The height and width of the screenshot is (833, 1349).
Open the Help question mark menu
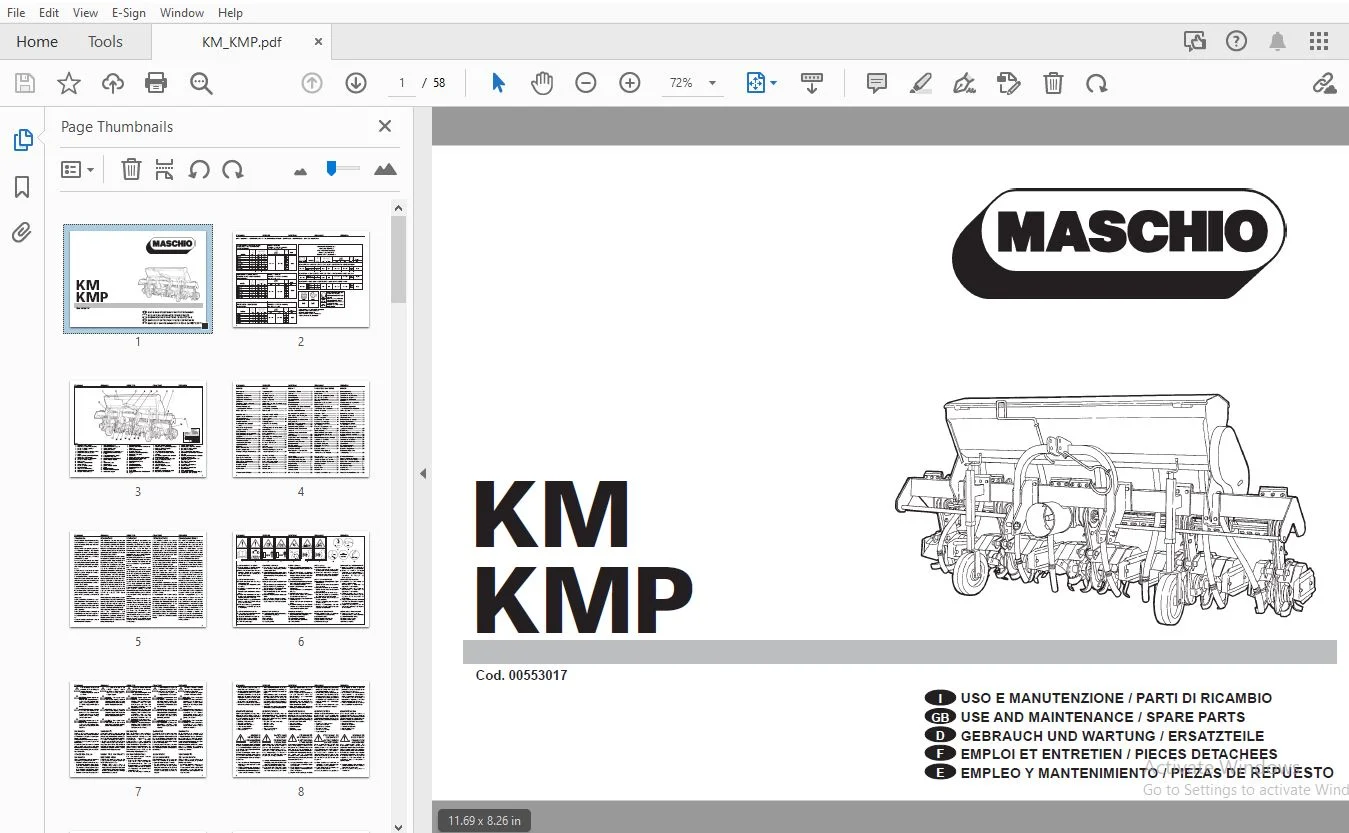point(1237,42)
